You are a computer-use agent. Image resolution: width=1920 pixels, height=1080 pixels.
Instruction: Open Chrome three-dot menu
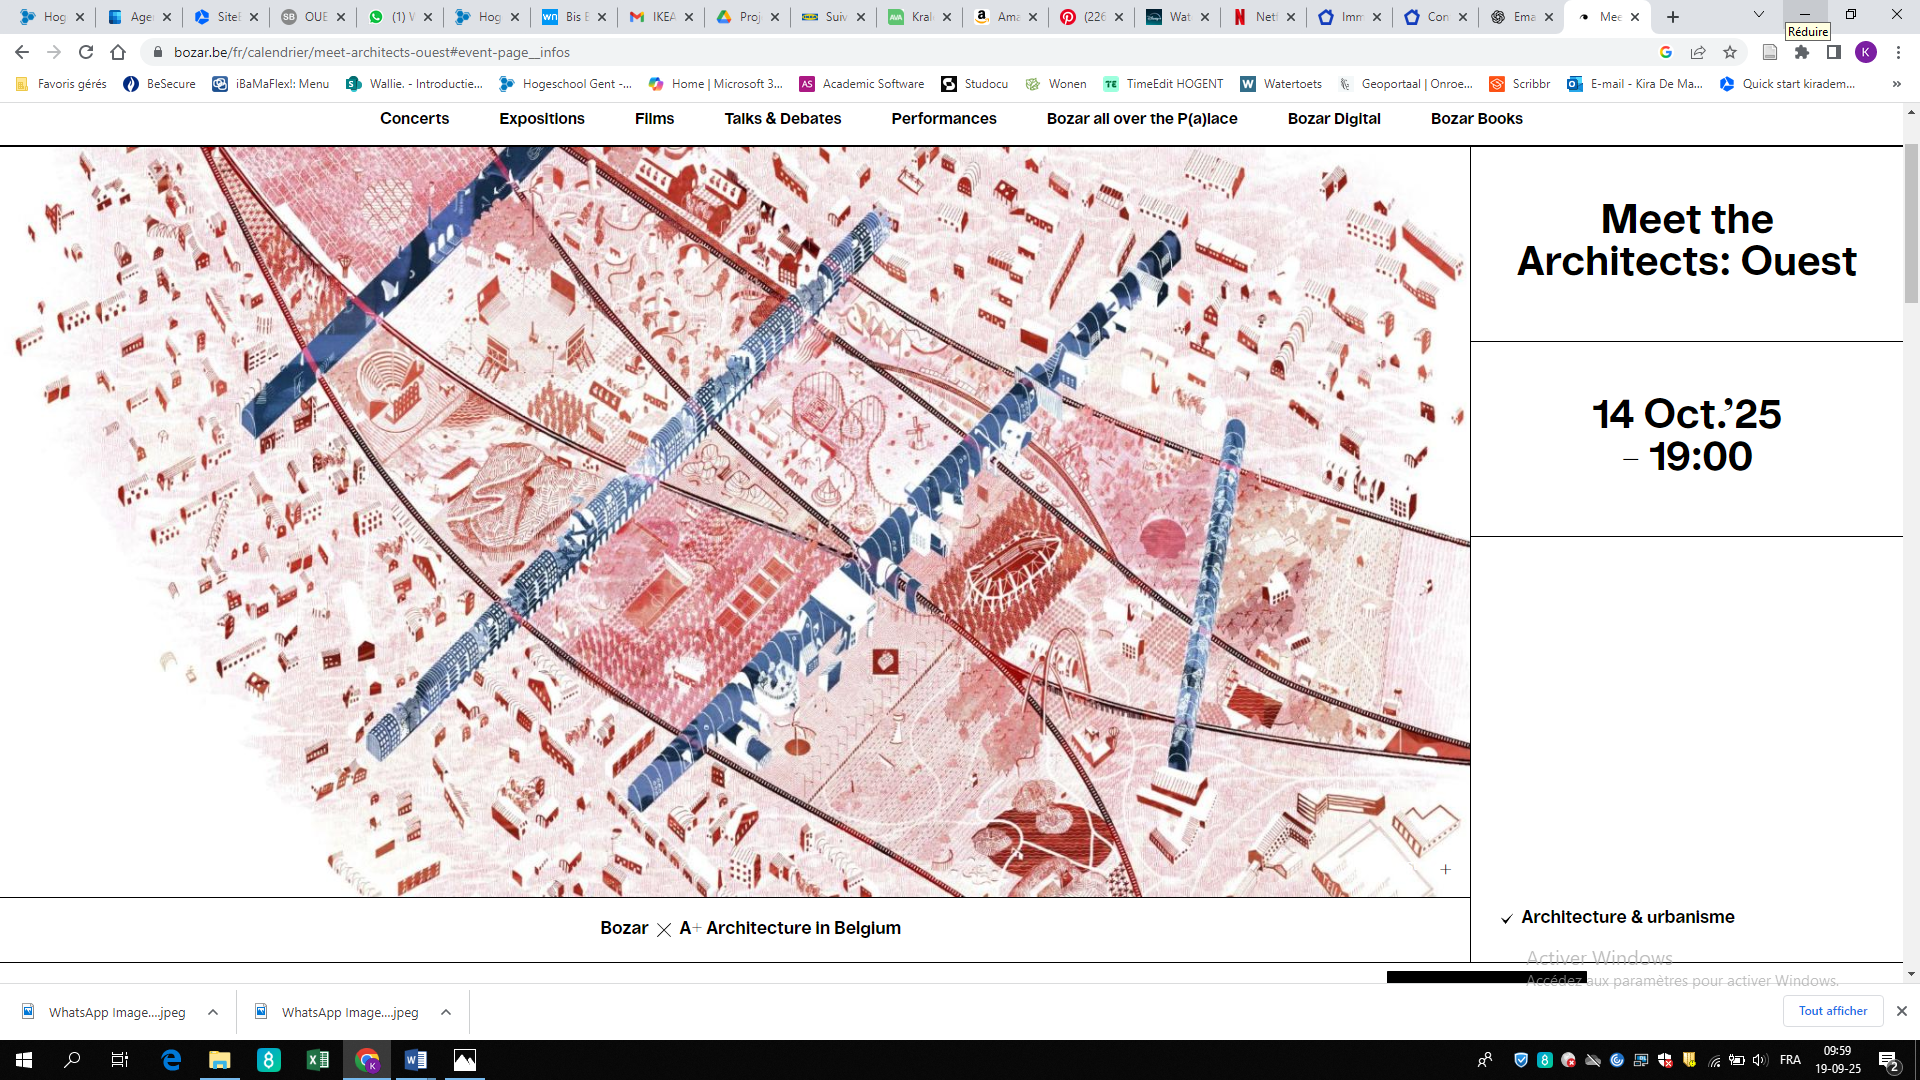(1898, 52)
